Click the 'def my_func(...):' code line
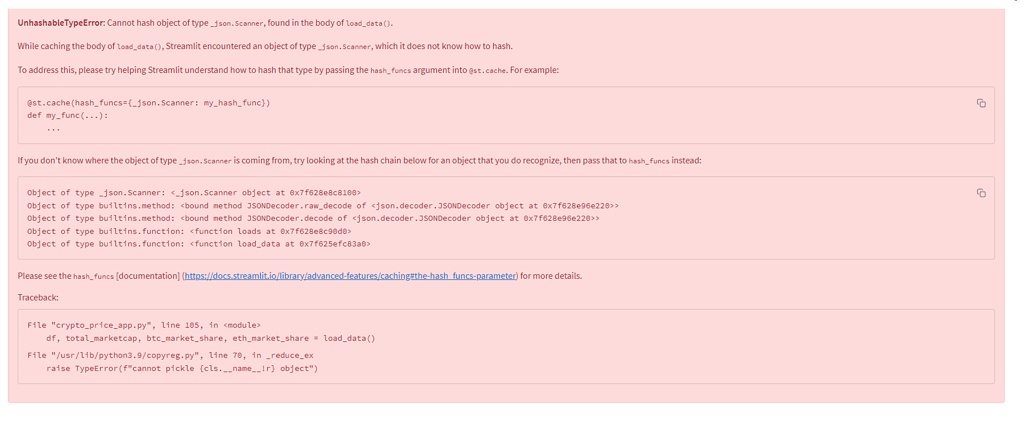1024x421 pixels. tap(68, 116)
